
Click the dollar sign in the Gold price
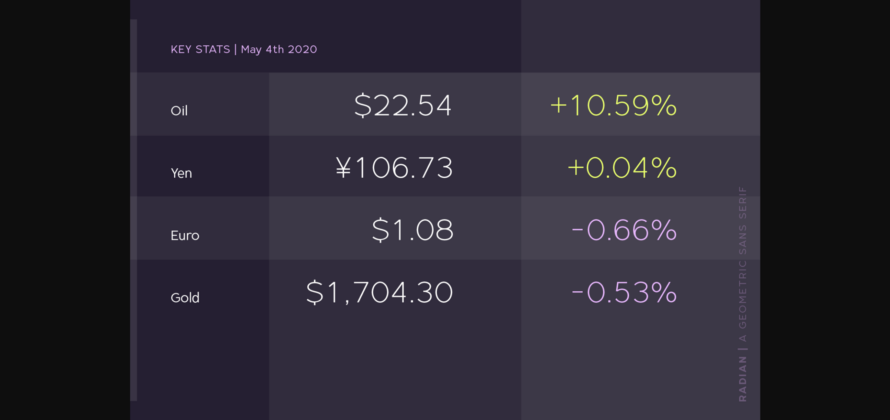click(314, 293)
